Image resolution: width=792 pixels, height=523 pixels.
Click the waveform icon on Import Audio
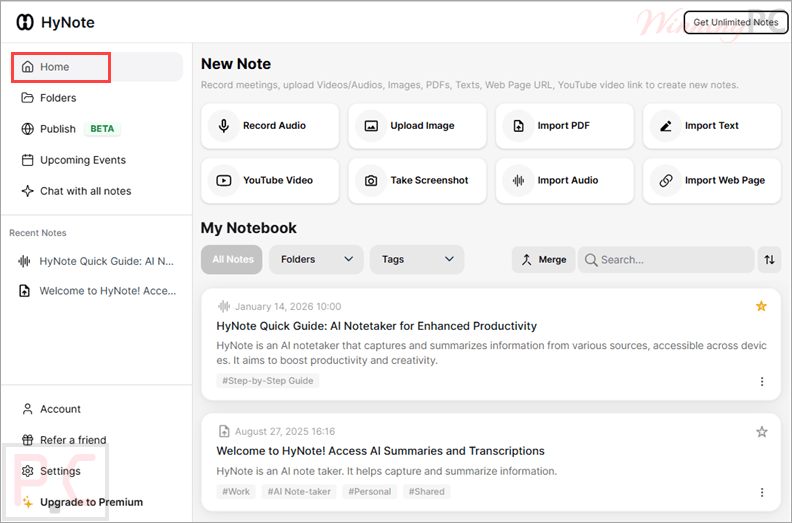pyautogui.click(x=519, y=180)
